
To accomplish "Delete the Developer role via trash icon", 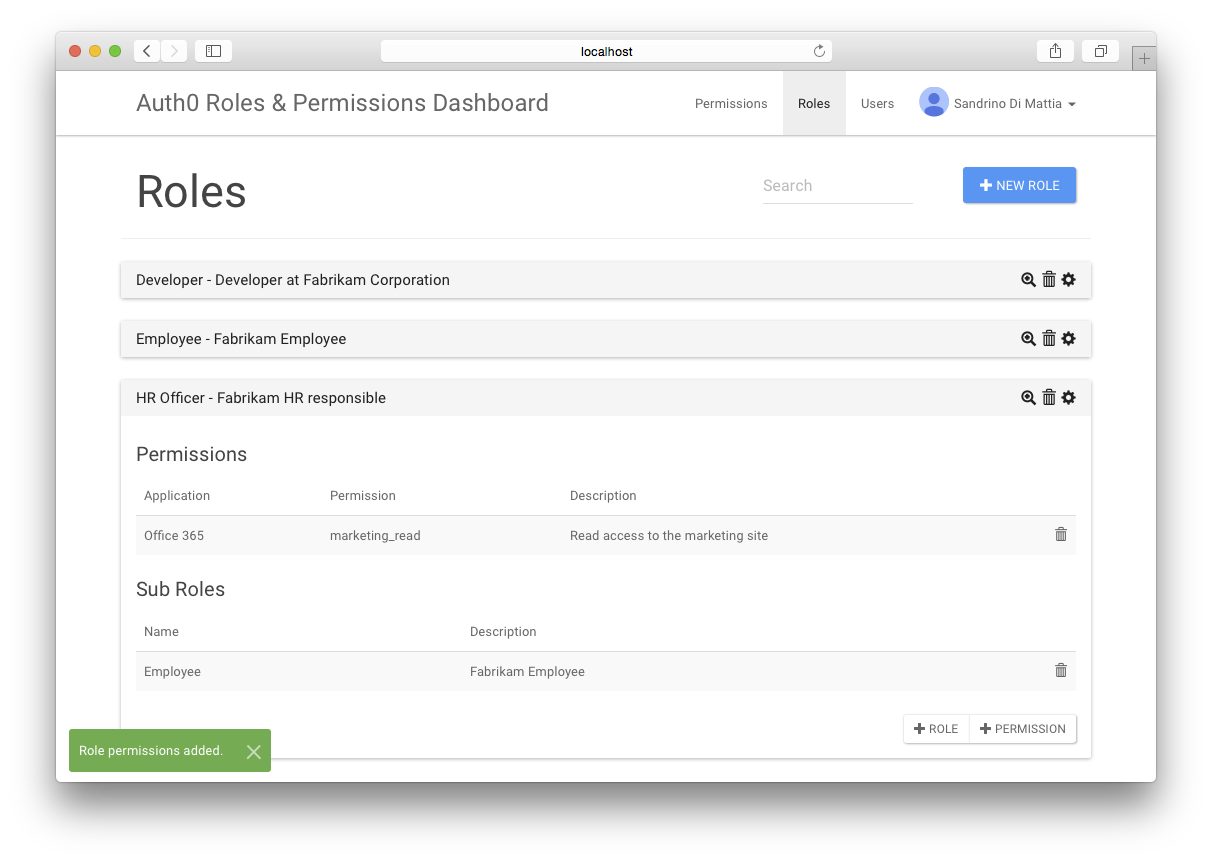I will [1049, 280].
